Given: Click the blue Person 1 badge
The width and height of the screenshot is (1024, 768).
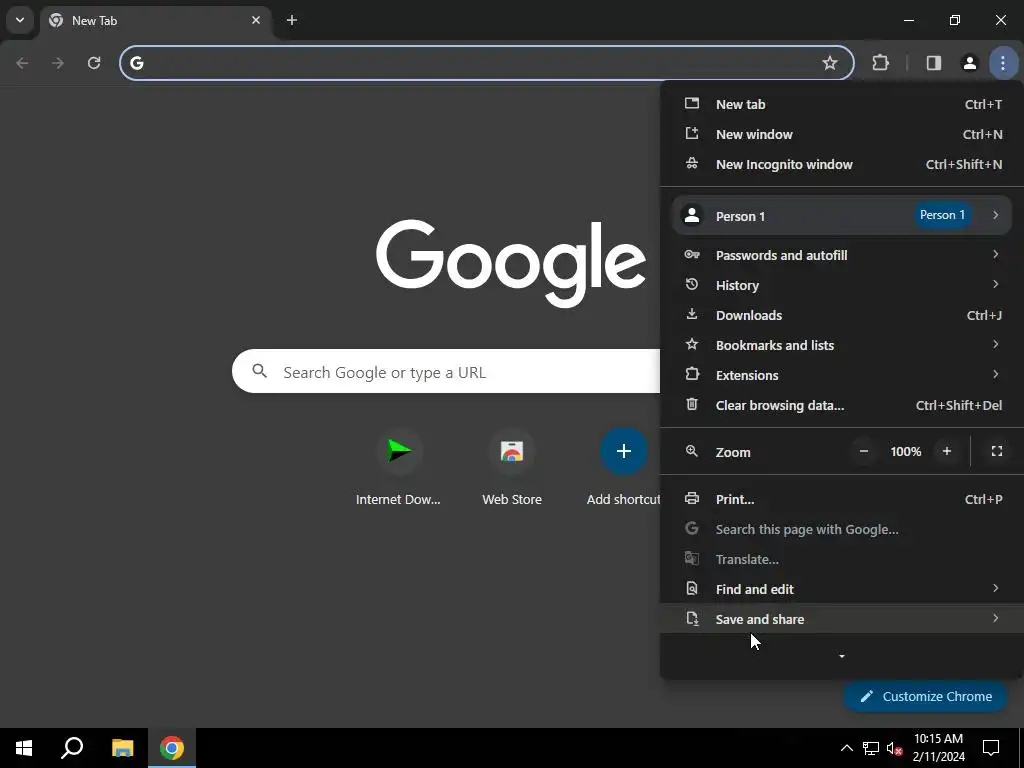Looking at the screenshot, I should click(942, 215).
